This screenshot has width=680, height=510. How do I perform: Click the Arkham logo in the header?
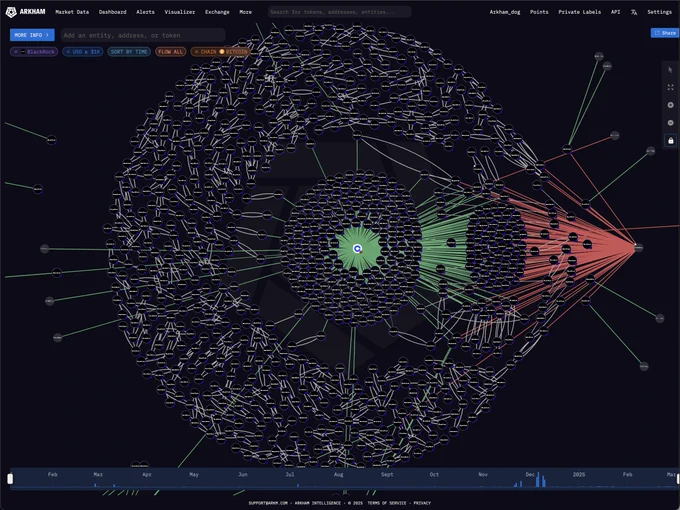point(26,12)
